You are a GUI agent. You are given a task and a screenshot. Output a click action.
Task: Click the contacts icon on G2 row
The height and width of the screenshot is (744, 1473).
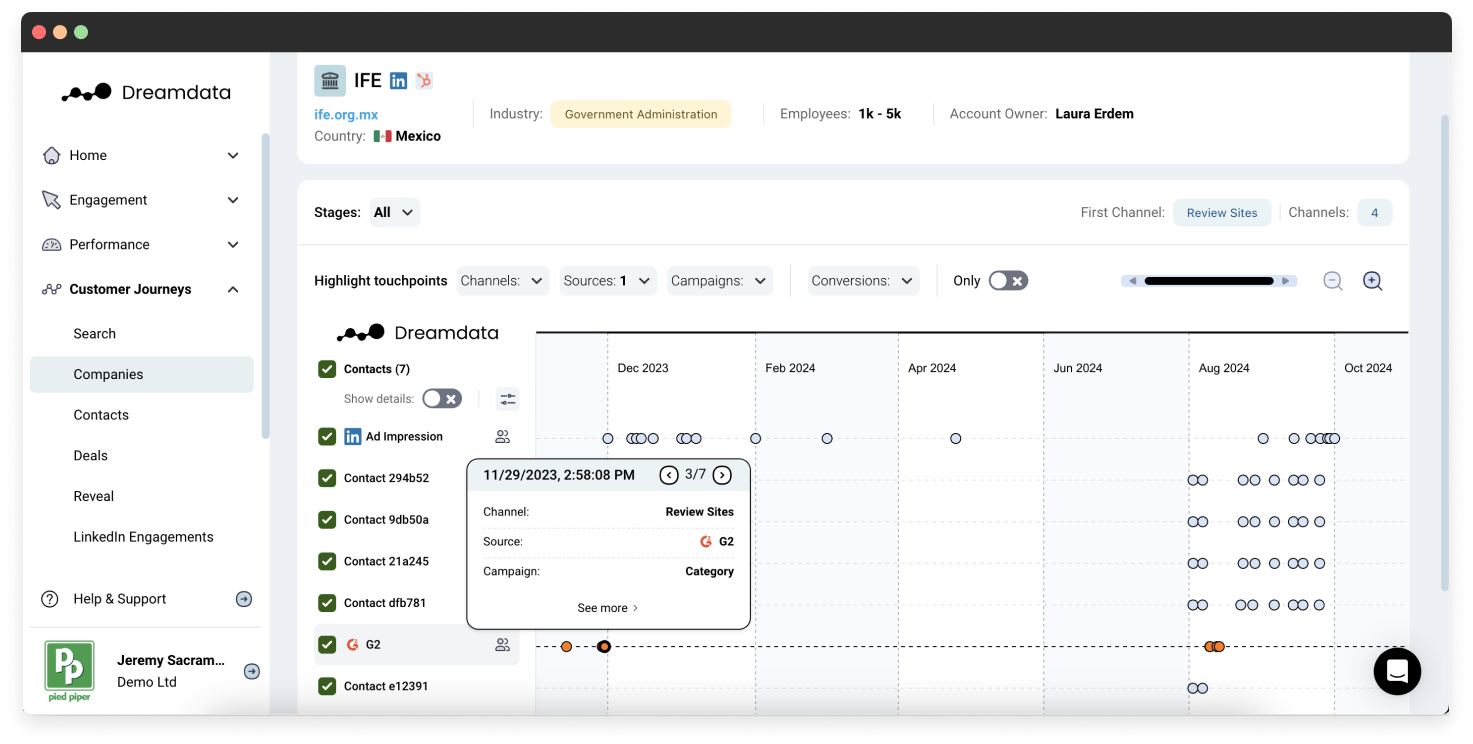(502, 645)
